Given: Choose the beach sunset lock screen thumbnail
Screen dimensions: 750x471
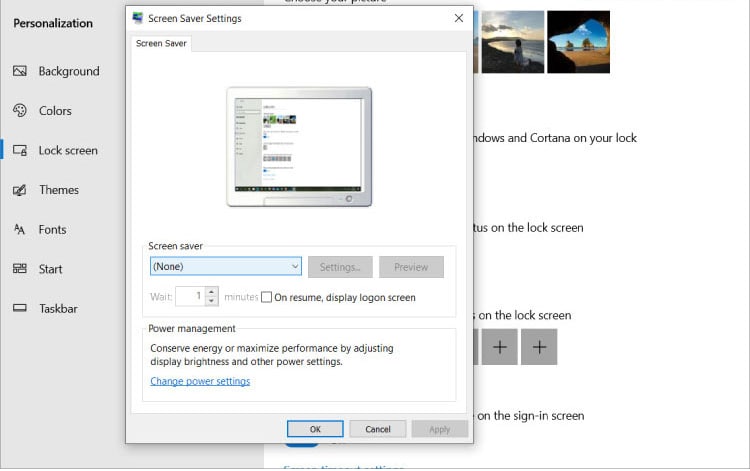Looking at the screenshot, I should pos(512,42).
